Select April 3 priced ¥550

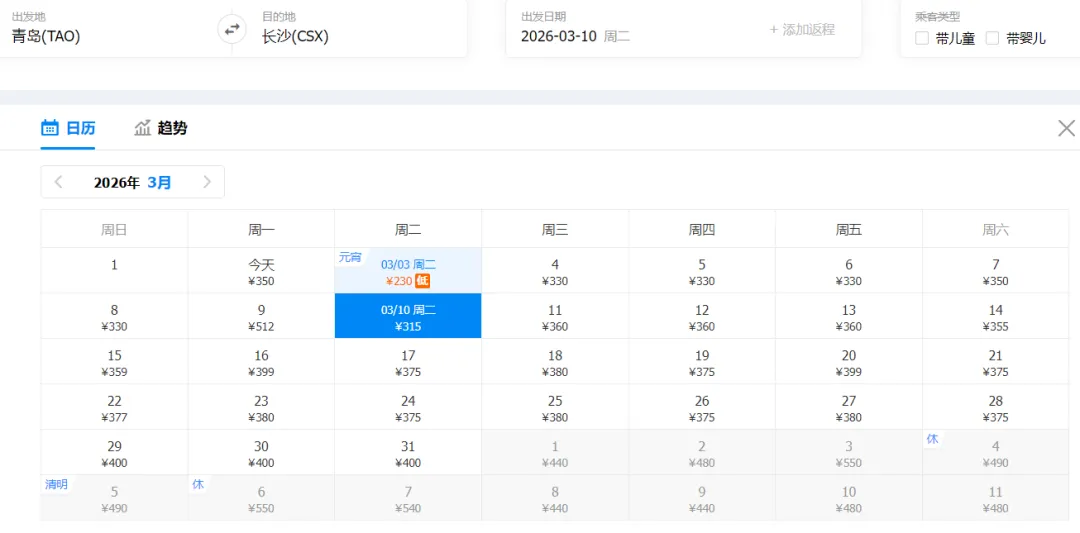(x=849, y=452)
